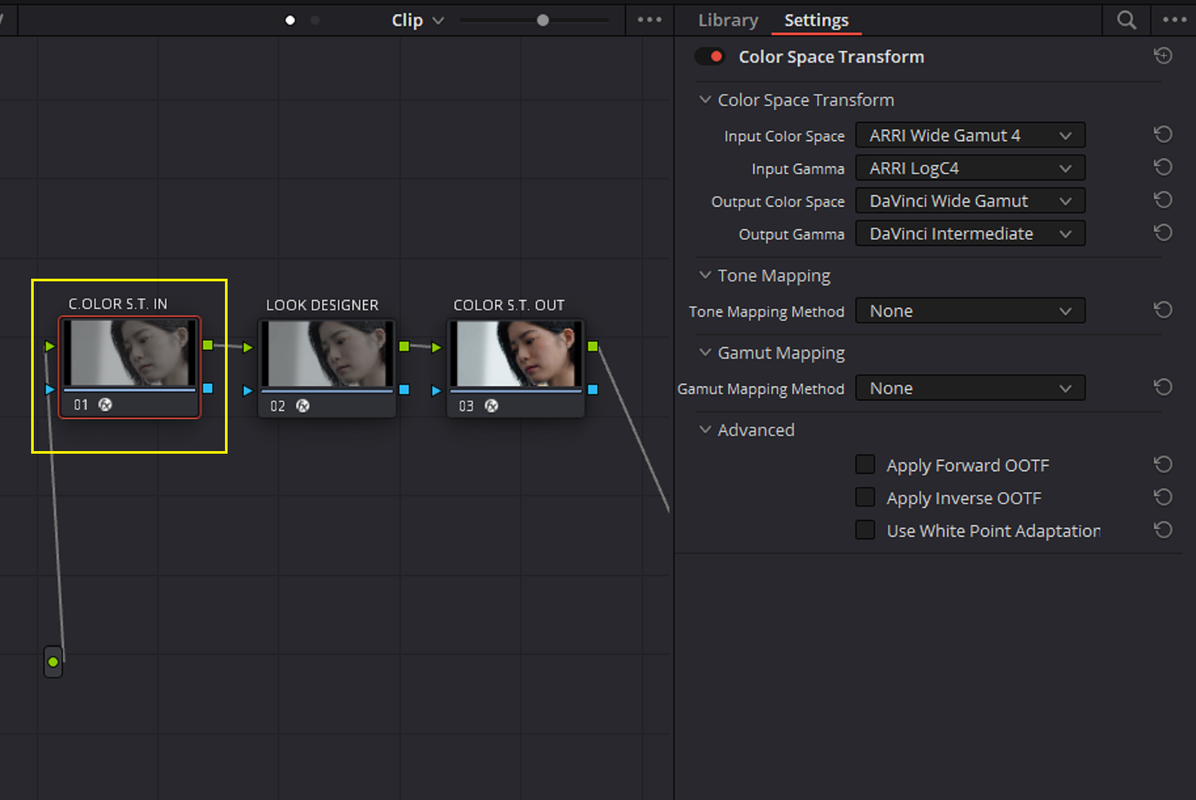Enable Use White Point Adaptation checkbox

click(x=865, y=530)
